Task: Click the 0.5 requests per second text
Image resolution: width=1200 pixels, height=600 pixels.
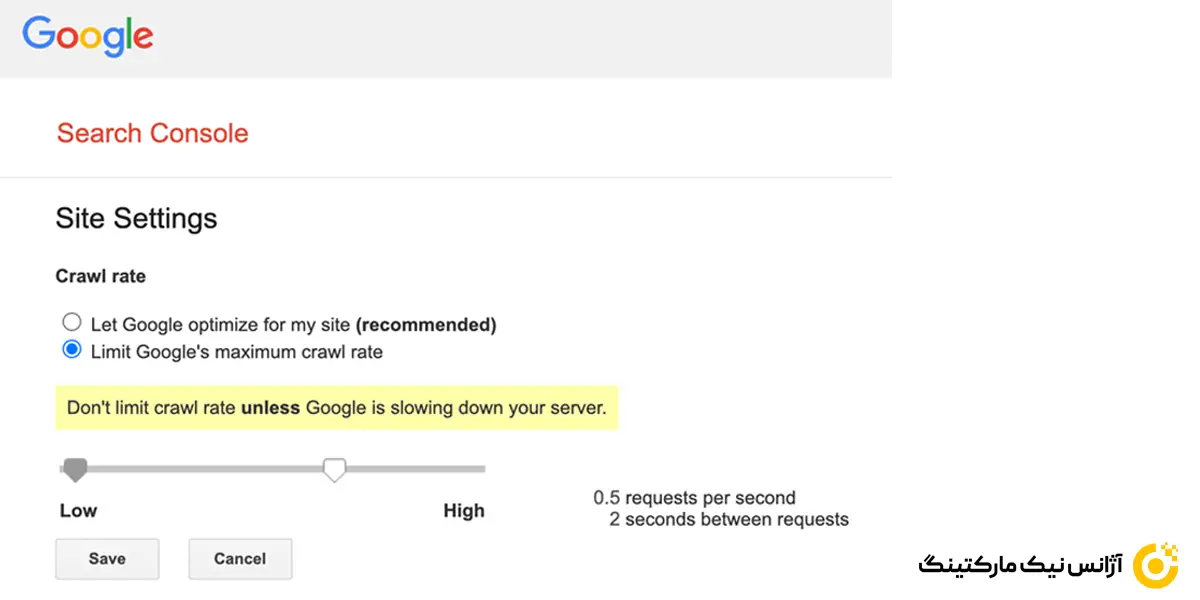Action: 694,498
